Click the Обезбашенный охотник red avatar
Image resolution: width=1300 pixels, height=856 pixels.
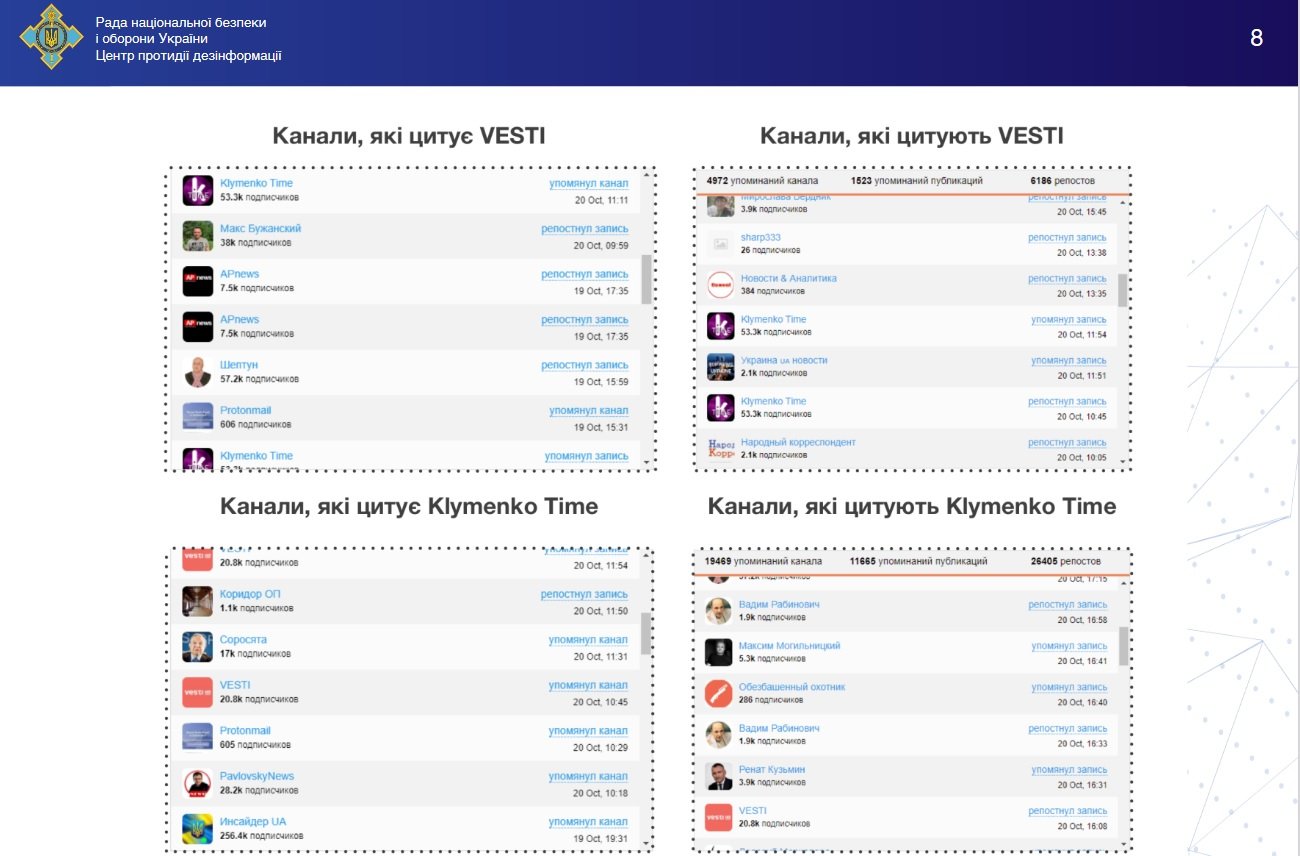(718, 693)
